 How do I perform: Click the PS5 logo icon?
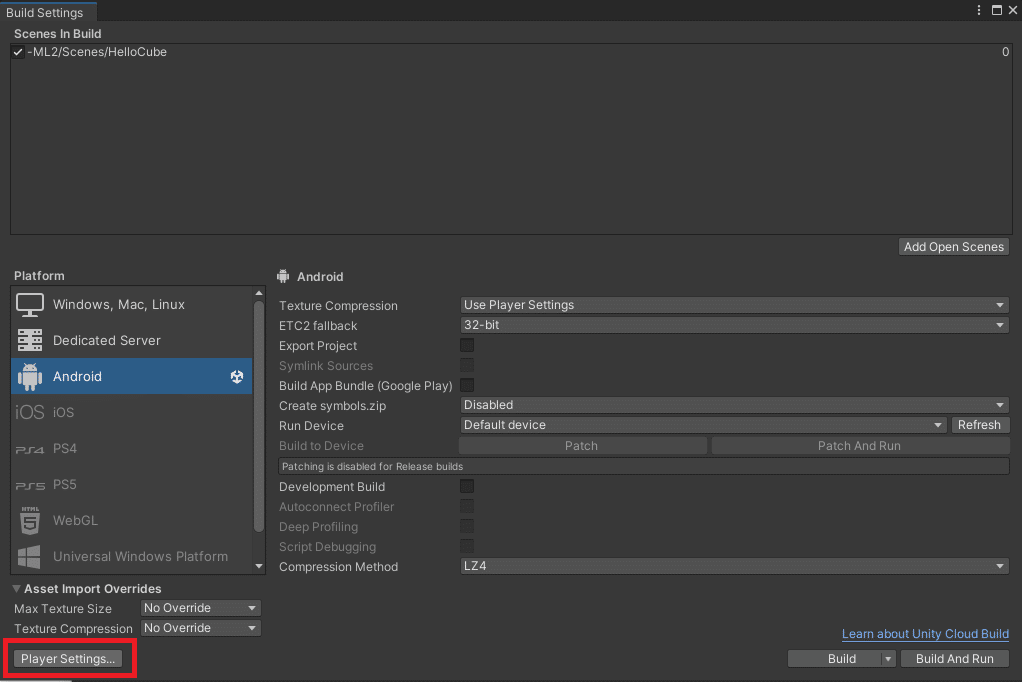[x=30, y=486]
